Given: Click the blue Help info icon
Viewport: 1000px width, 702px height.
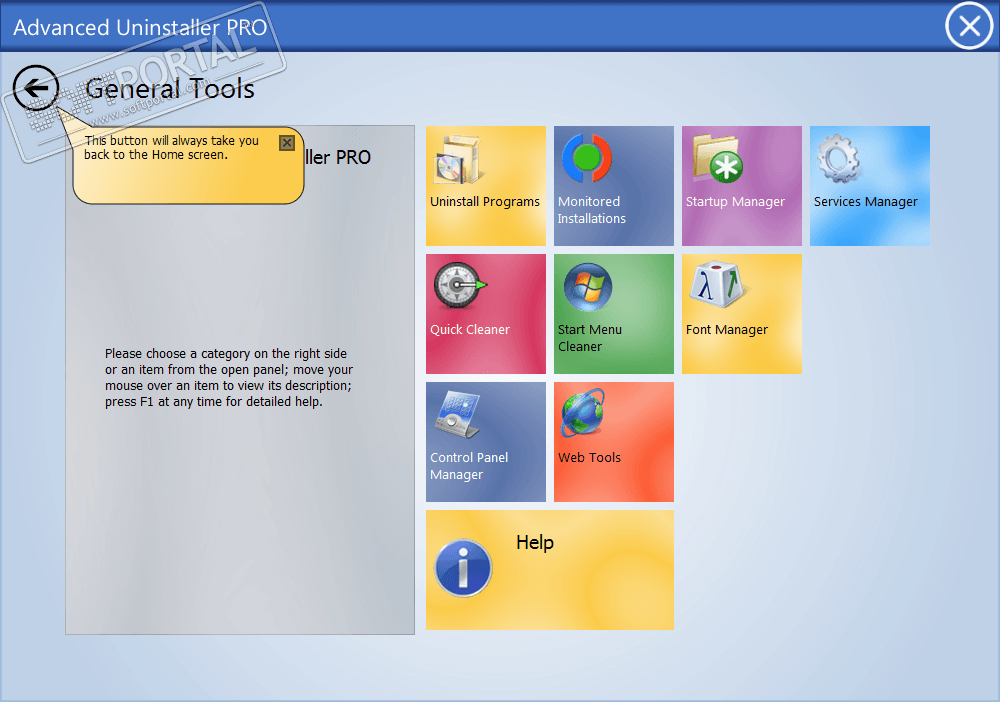Looking at the screenshot, I should click(463, 568).
